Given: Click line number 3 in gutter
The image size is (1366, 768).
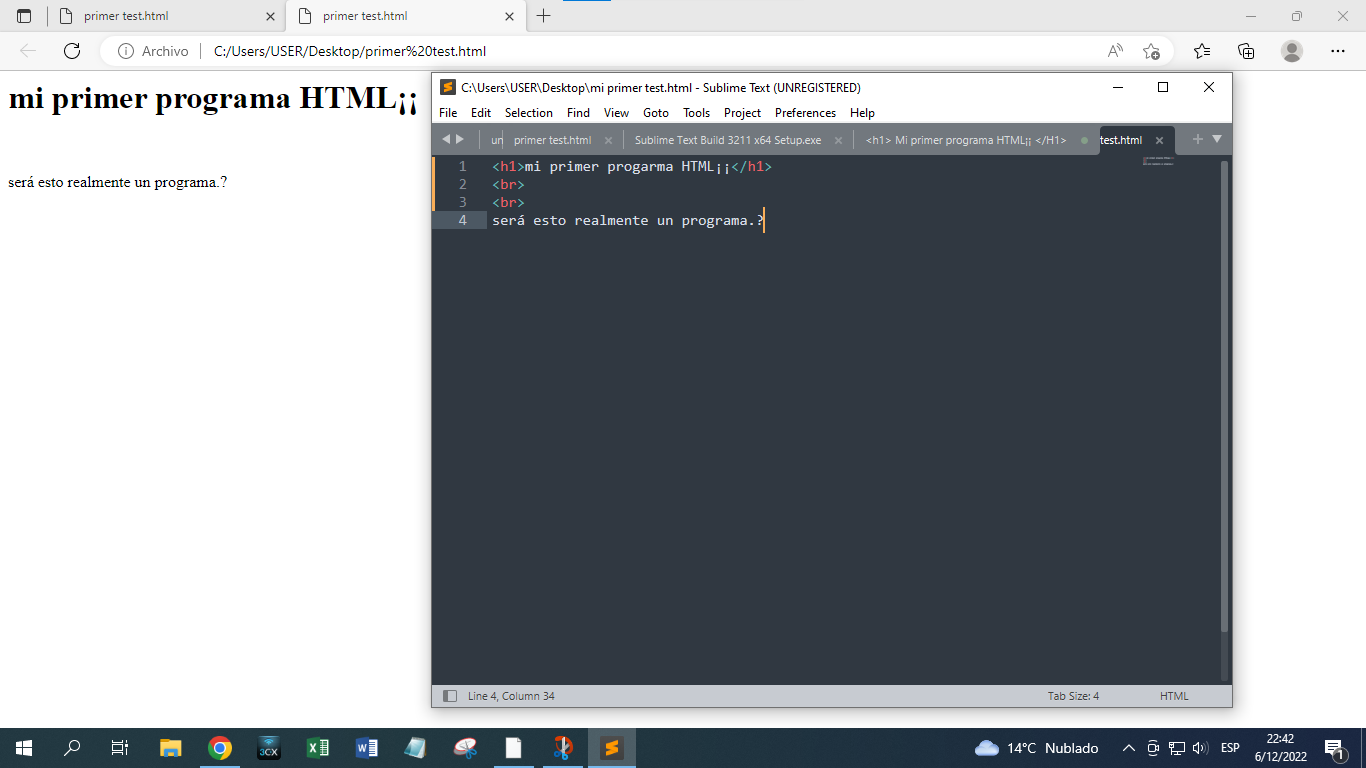Looking at the screenshot, I should point(462,202).
